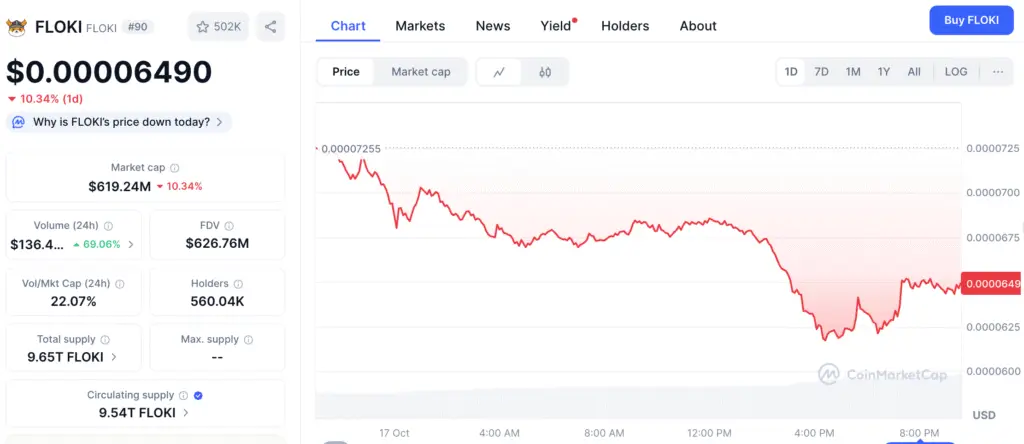Screen dimensions: 1024x444
Task: Expand Volume (24h) details chevron
Action: tap(131, 244)
